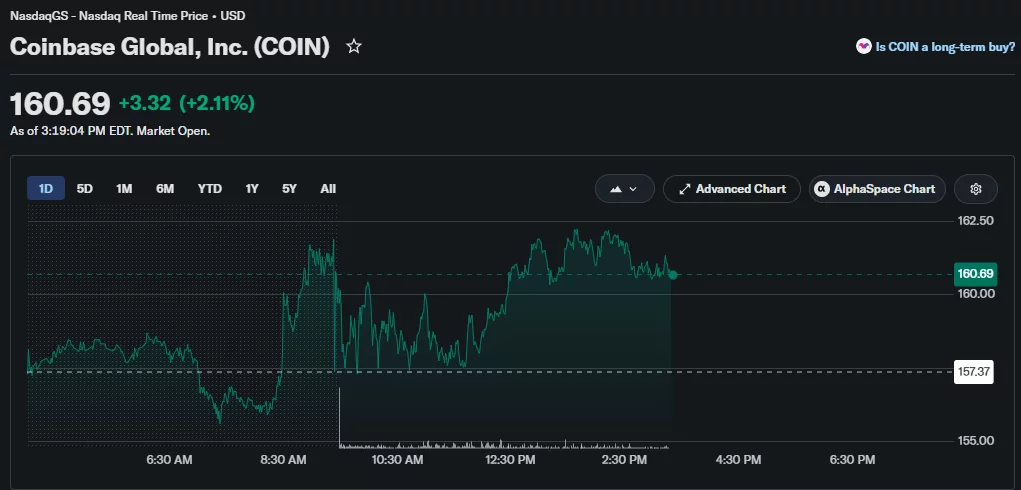The width and height of the screenshot is (1021, 490).
Task: Star Coinbase Global to add to watchlist
Action: pos(354,46)
